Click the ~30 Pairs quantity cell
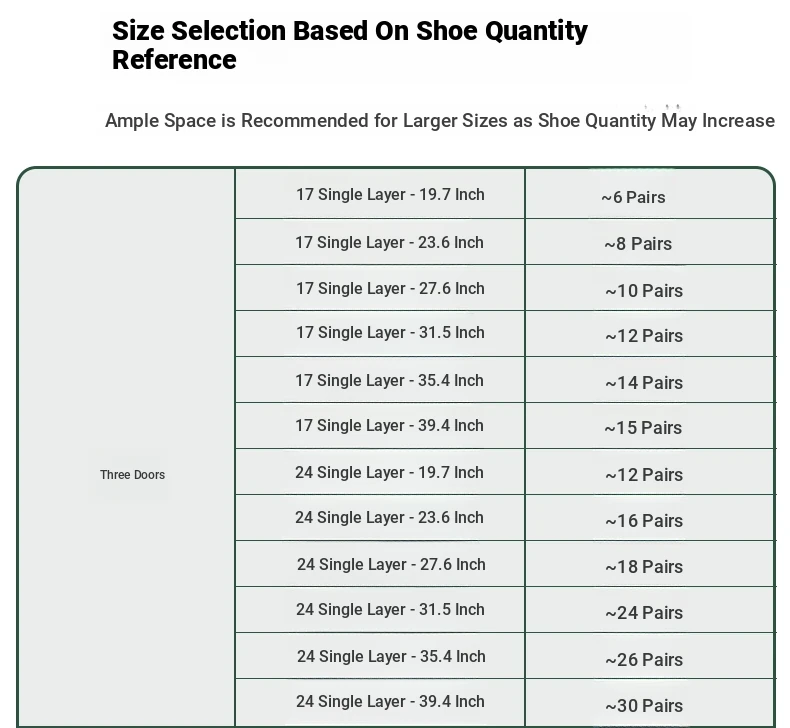This screenshot has height=728, width=790. pyautogui.click(x=649, y=702)
